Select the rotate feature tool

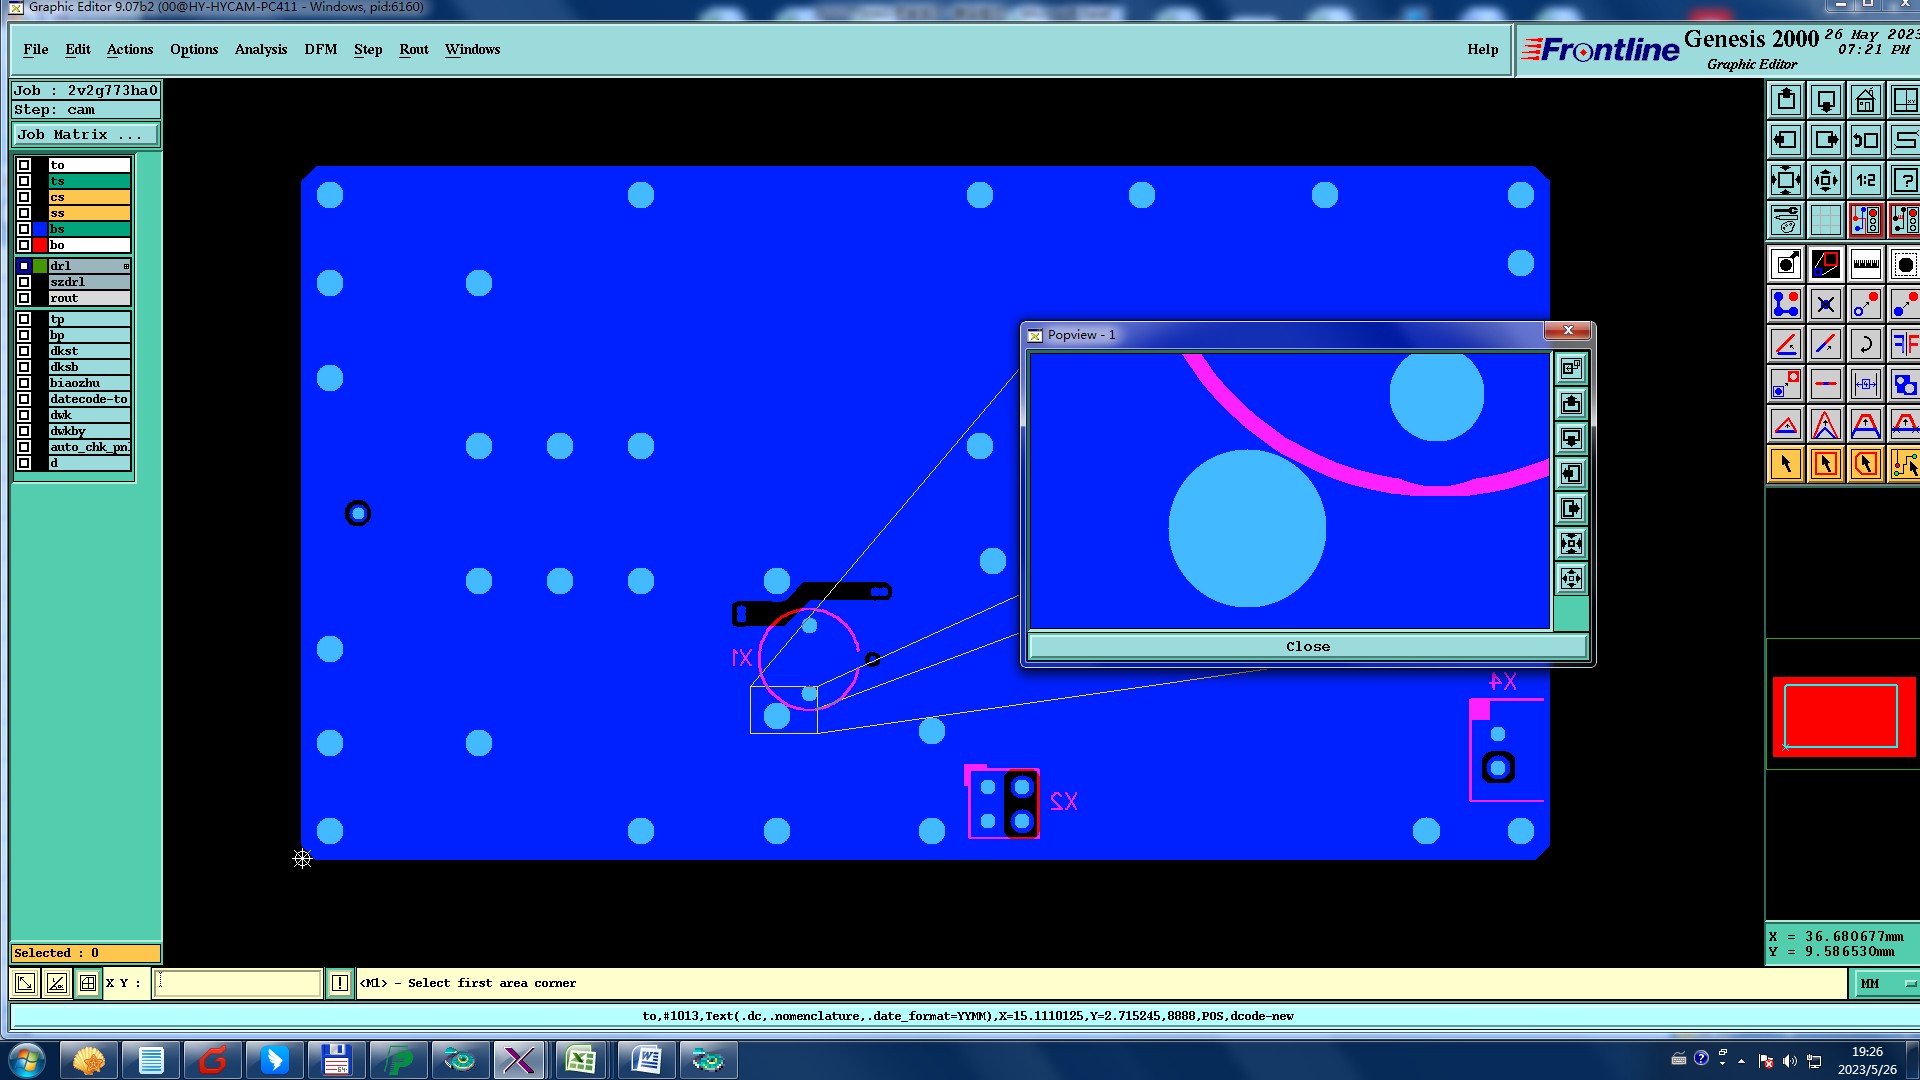click(x=1865, y=345)
